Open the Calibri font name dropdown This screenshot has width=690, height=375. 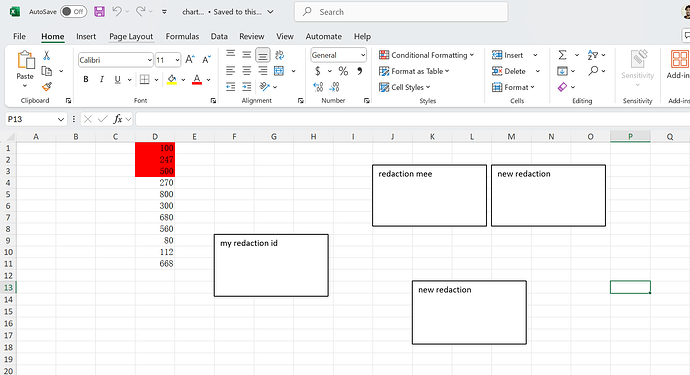pyautogui.click(x=150, y=60)
